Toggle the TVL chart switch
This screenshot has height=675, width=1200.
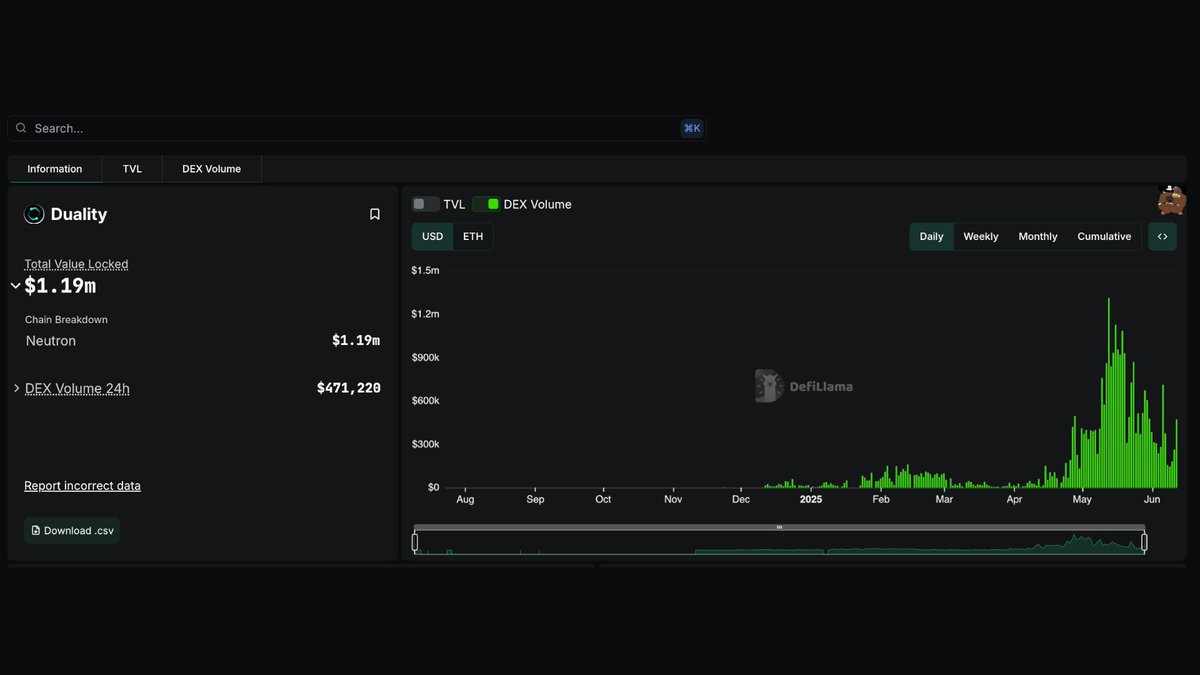426,204
